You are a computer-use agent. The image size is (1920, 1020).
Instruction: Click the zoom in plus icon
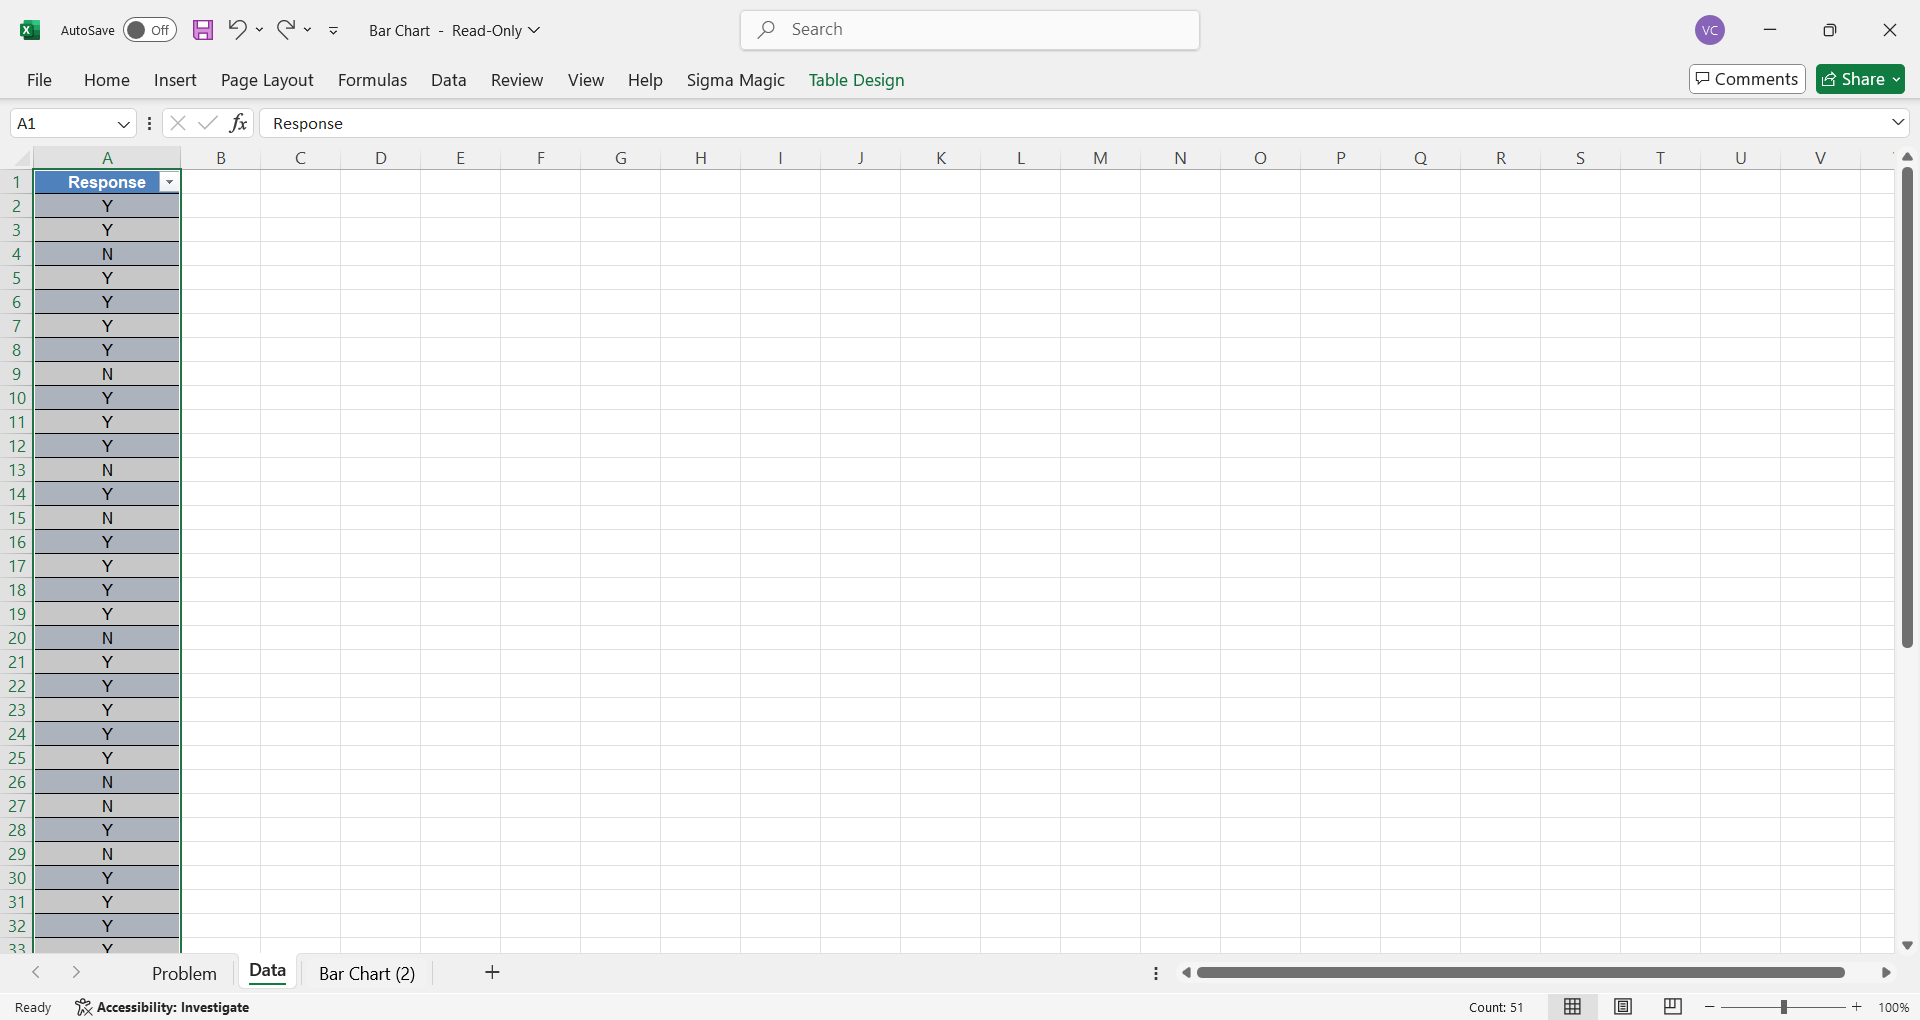pos(1857,1007)
